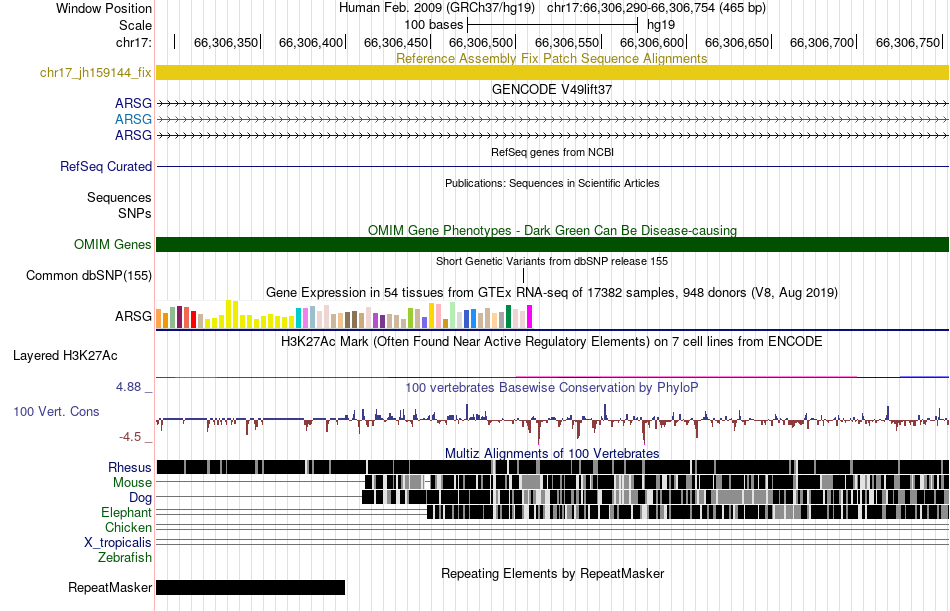Image resolution: width=950 pixels, height=611 pixels.
Task: Click the Scale label
Action: (x=135, y=25)
